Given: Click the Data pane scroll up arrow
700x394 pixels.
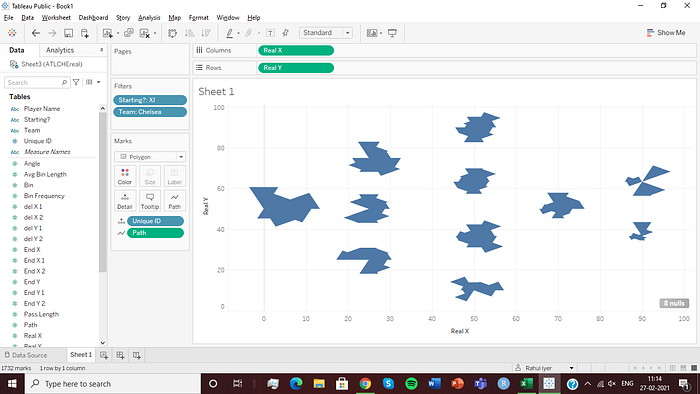Looking at the screenshot, I should point(103,108).
